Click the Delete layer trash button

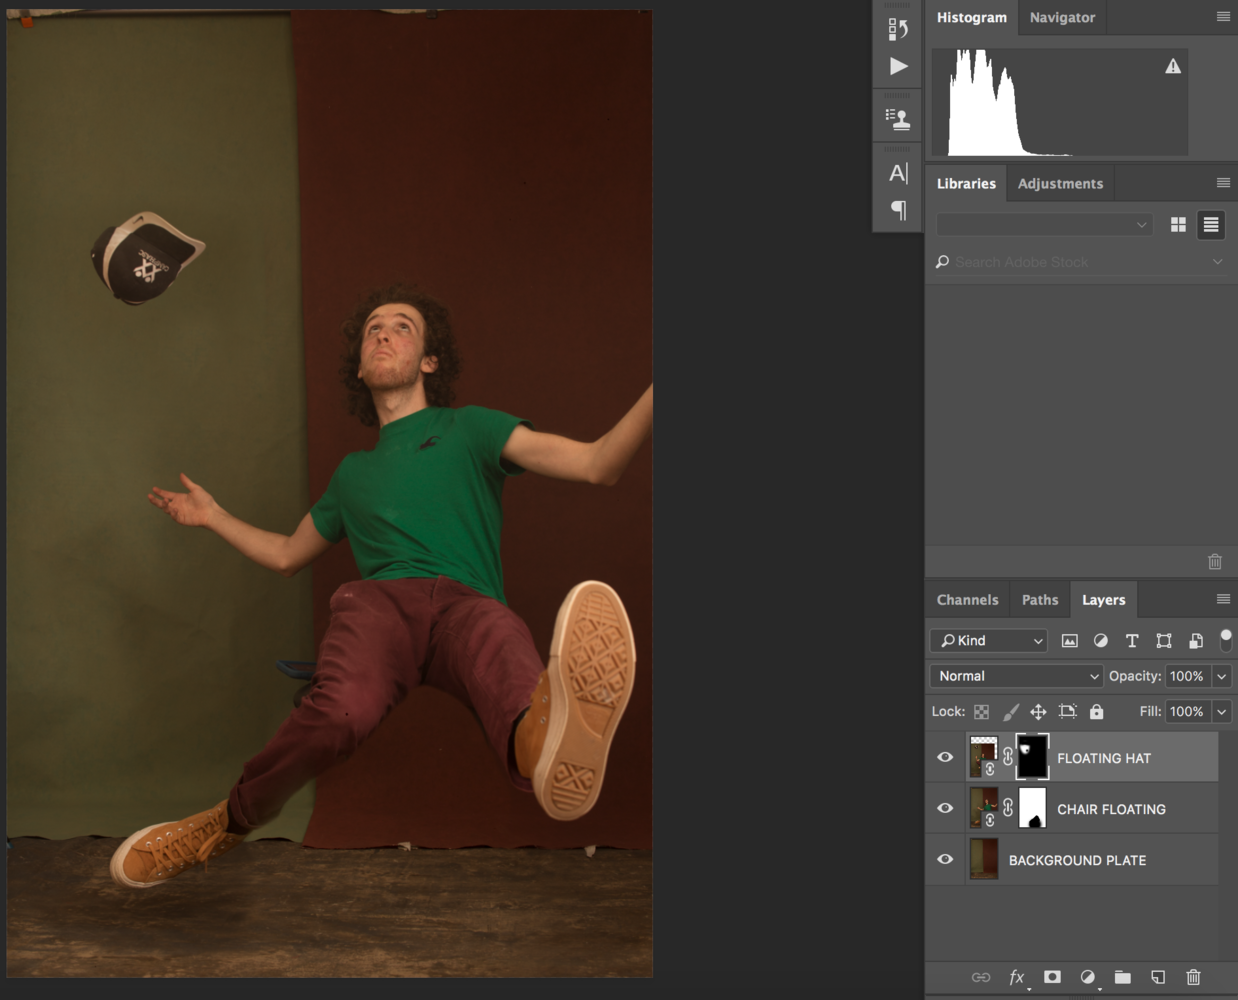pos(1193,977)
